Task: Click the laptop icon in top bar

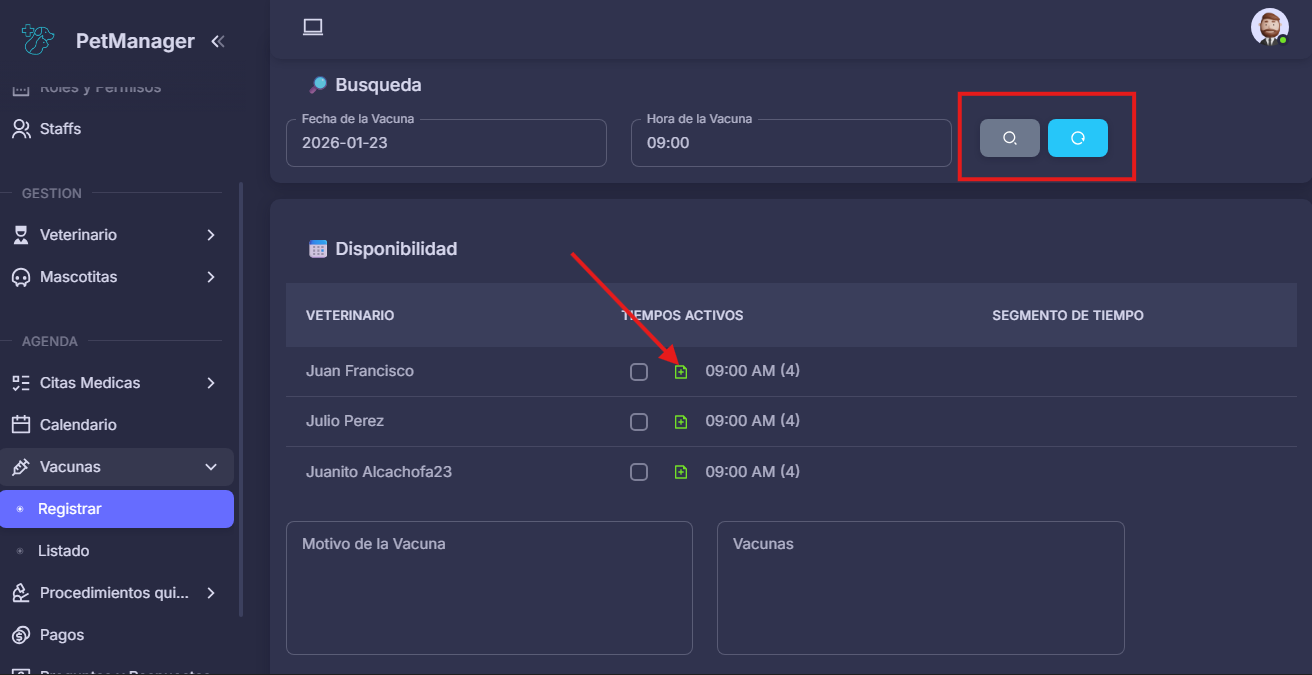Action: (x=313, y=27)
